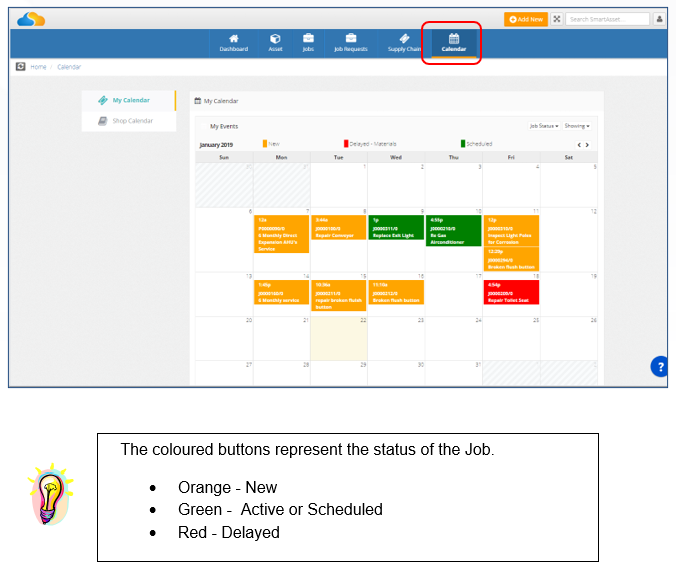Go to the next month arrow
The height and width of the screenshot is (565, 676).
(587, 145)
